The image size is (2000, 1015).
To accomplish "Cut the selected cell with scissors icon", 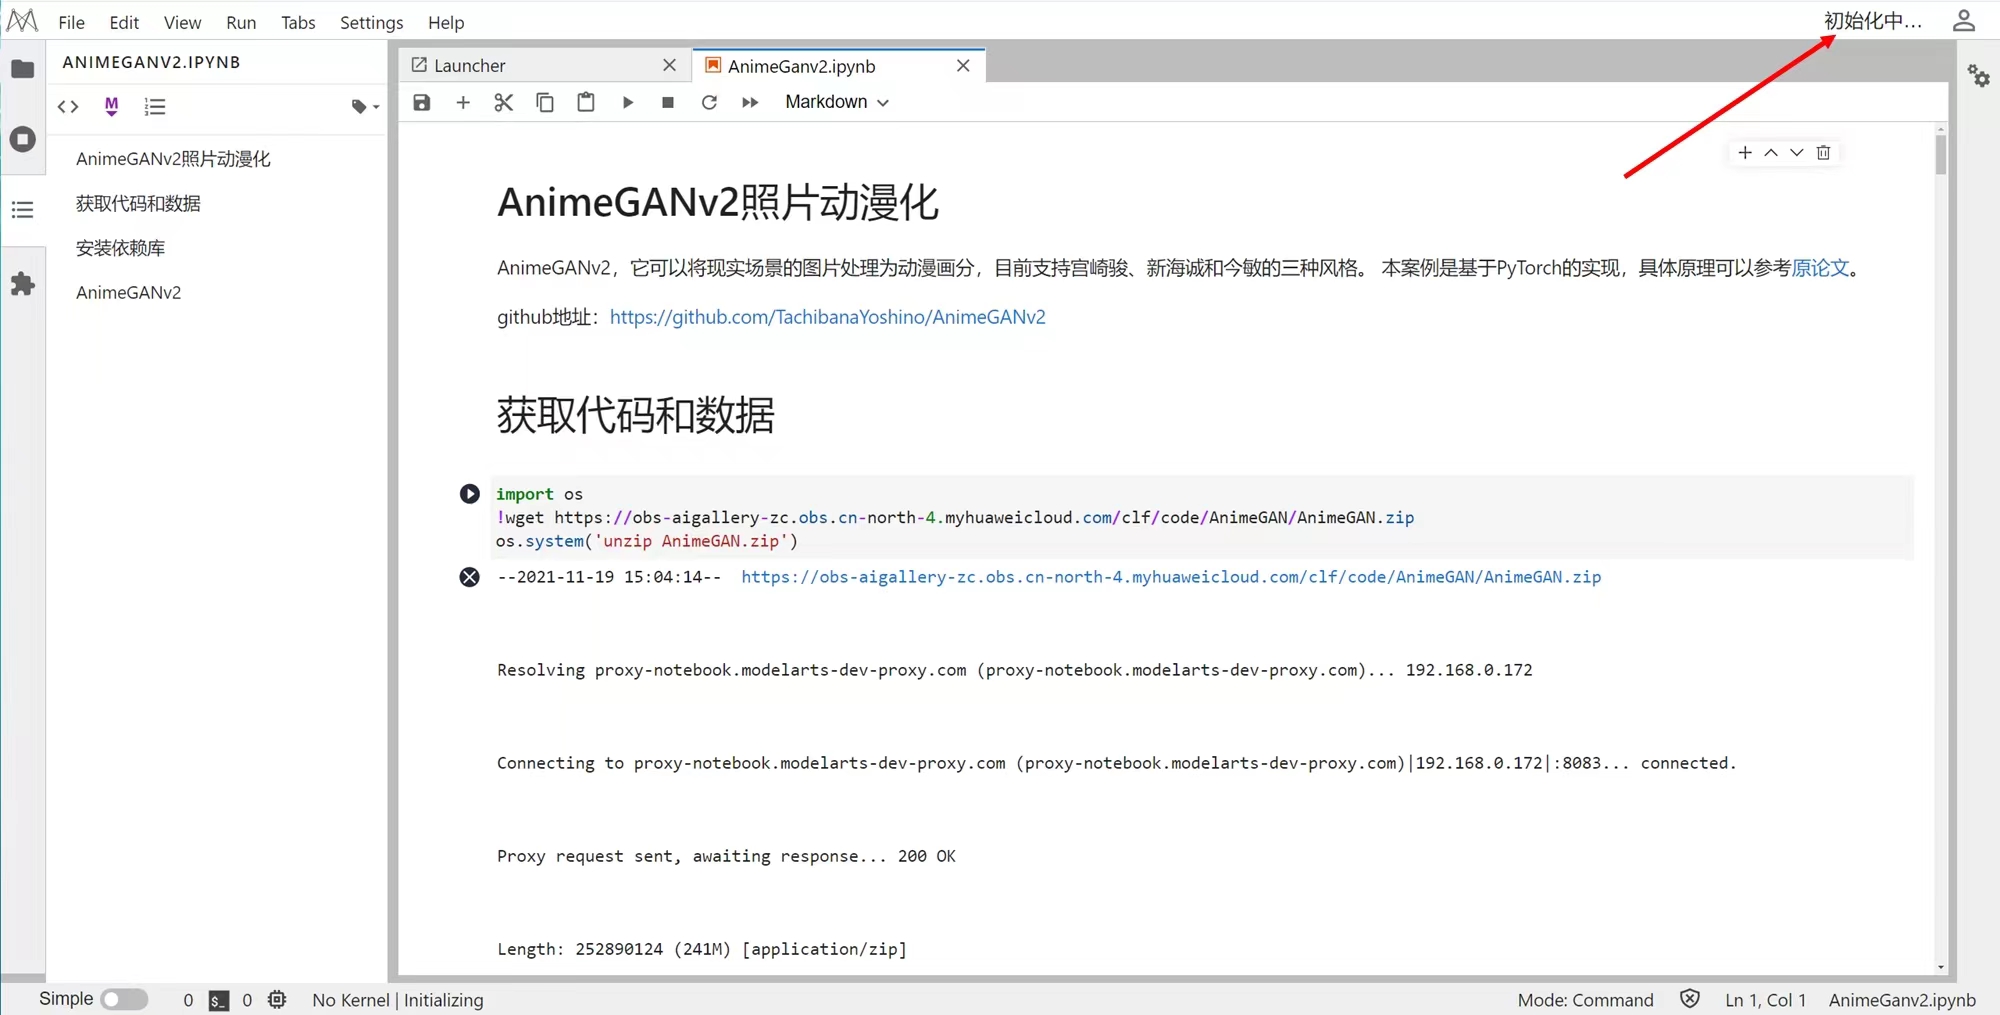I will pos(503,102).
